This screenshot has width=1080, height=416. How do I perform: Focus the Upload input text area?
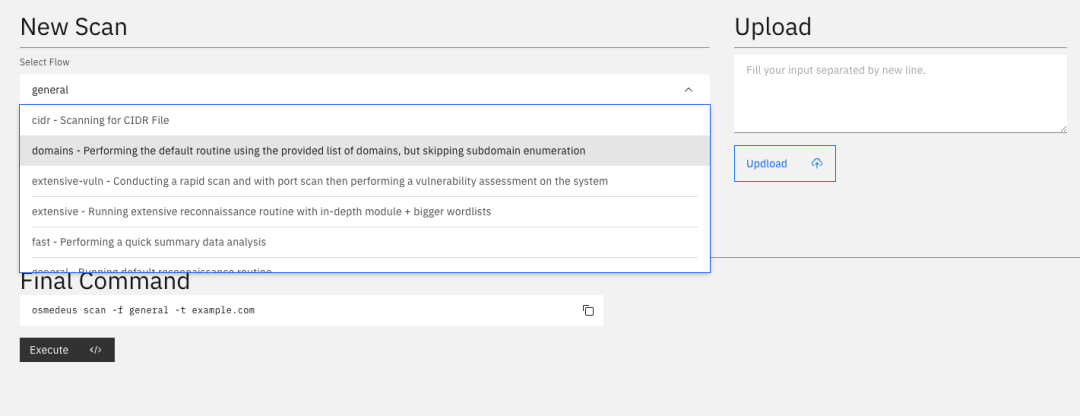[x=900, y=93]
